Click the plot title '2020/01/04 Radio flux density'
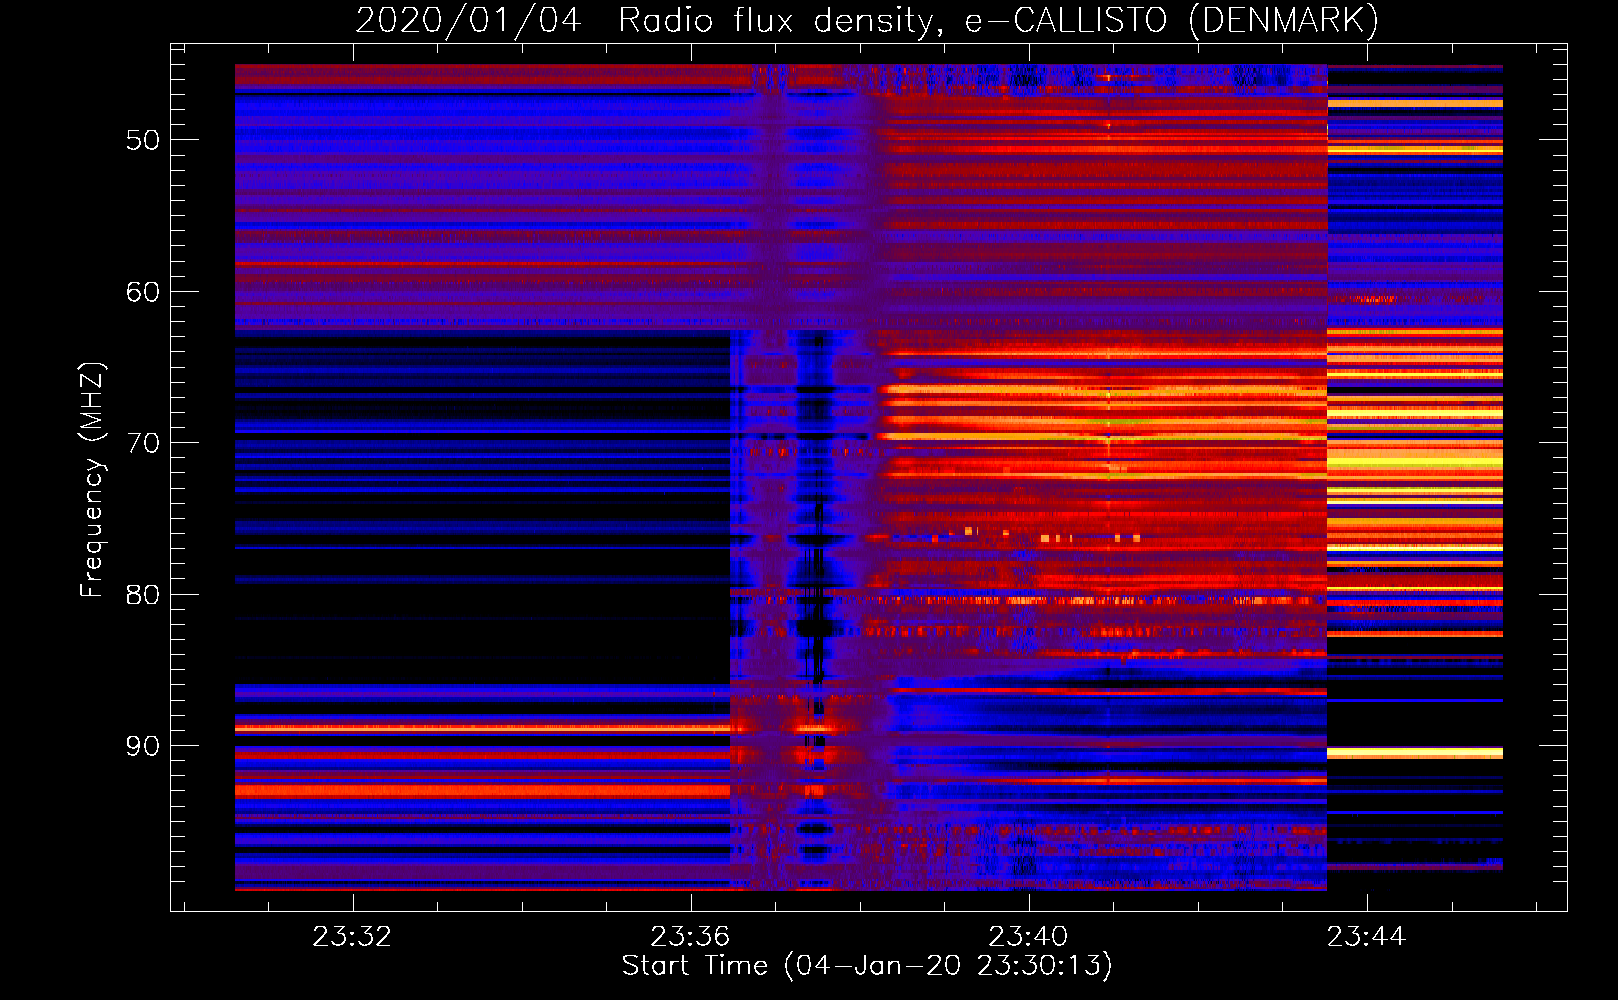Screen dimensions: 1618x1000 click(868, 20)
